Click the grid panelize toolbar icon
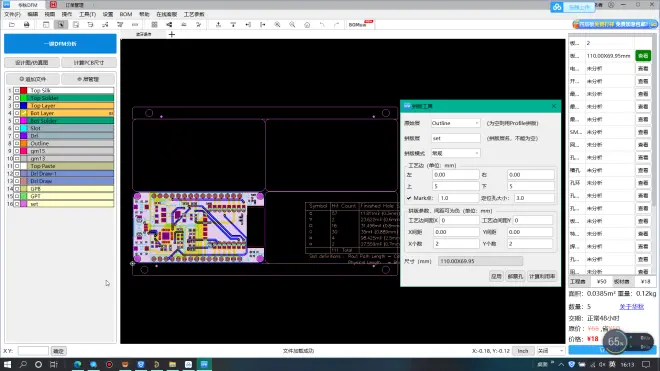The width and height of the screenshot is (660, 371). pyautogui.click(x=154, y=25)
